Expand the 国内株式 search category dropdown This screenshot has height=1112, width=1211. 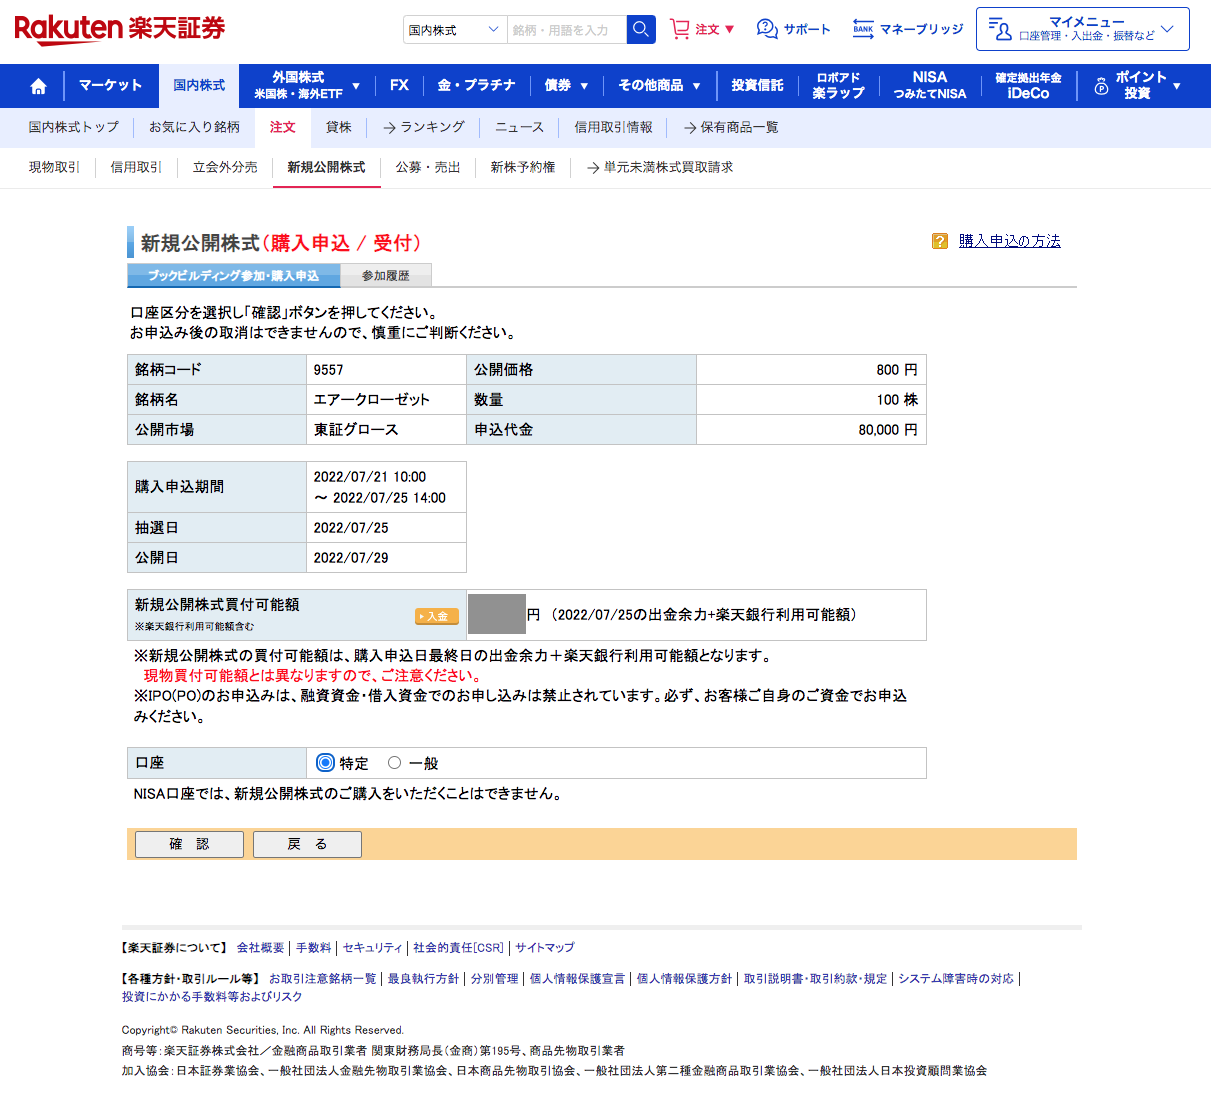pyautogui.click(x=454, y=30)
